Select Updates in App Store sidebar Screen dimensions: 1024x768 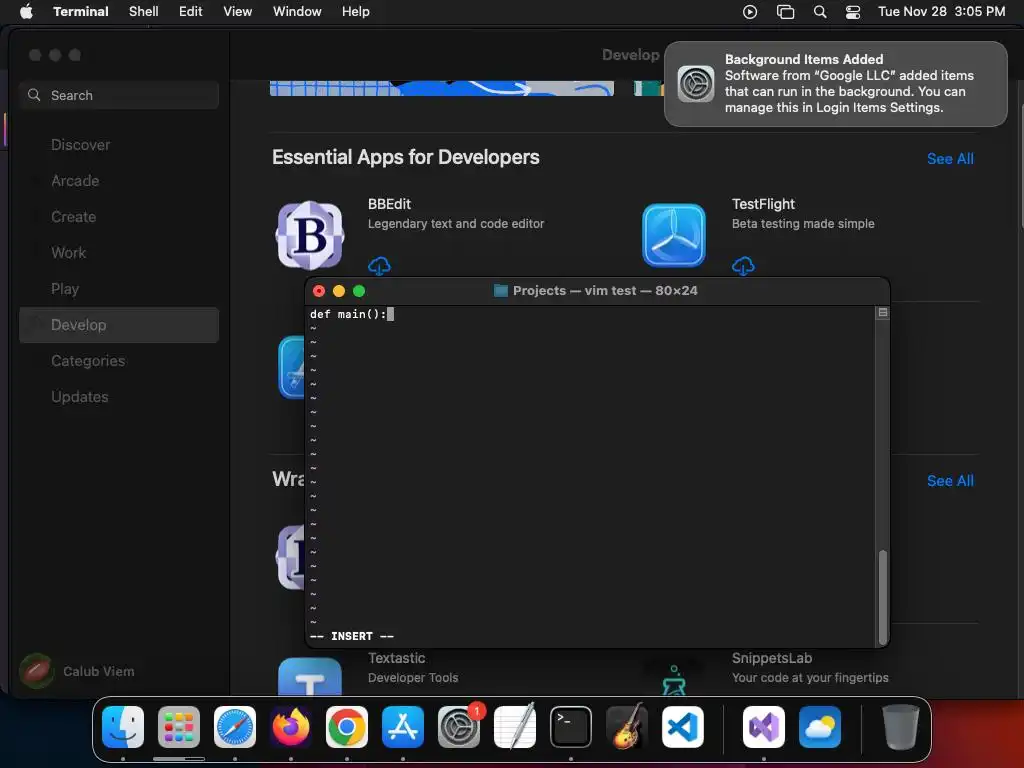click(x=119, y=397)
